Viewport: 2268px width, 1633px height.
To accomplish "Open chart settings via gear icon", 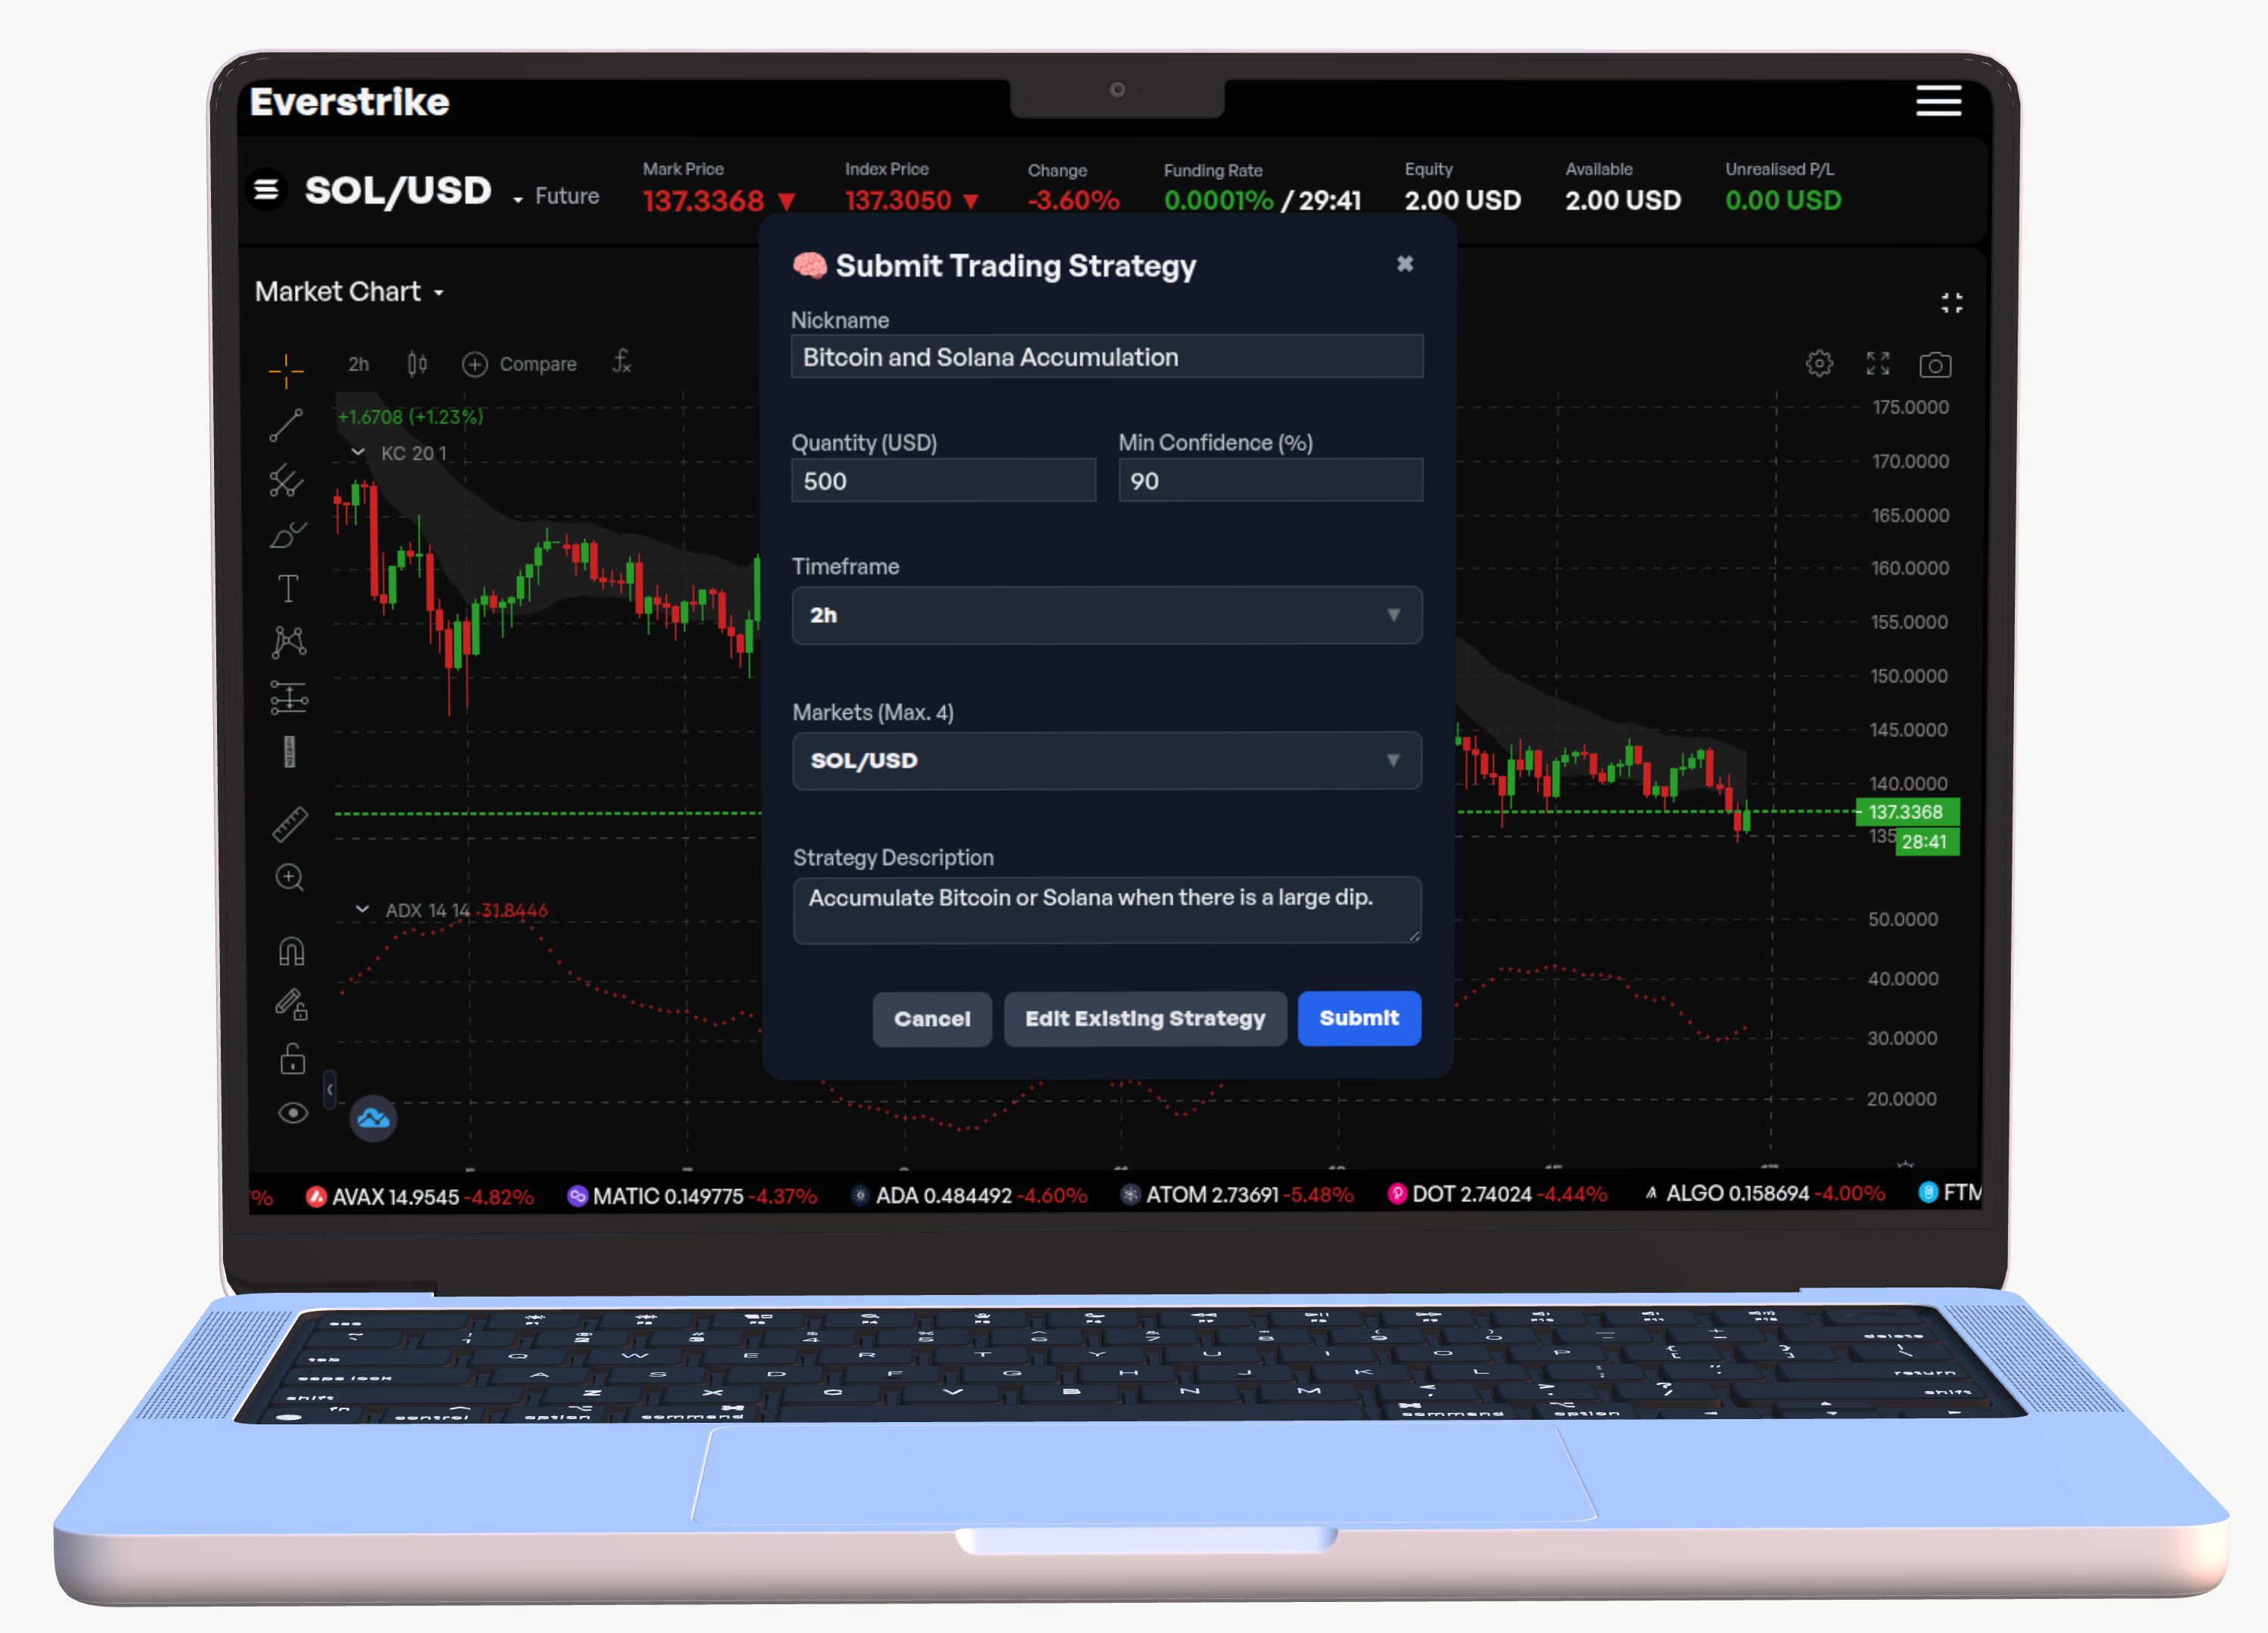I will pyautogui.click(x=1819, y=364).
